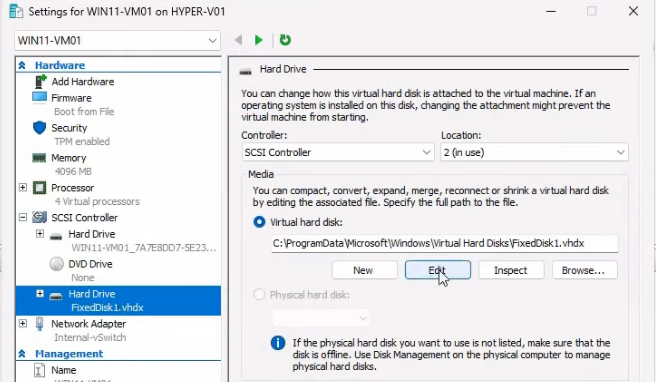Image resolution: width=656 pixels, height=382 pixels.
Task: Click the green refresh toolbar icon
Action: click(285, 40)
